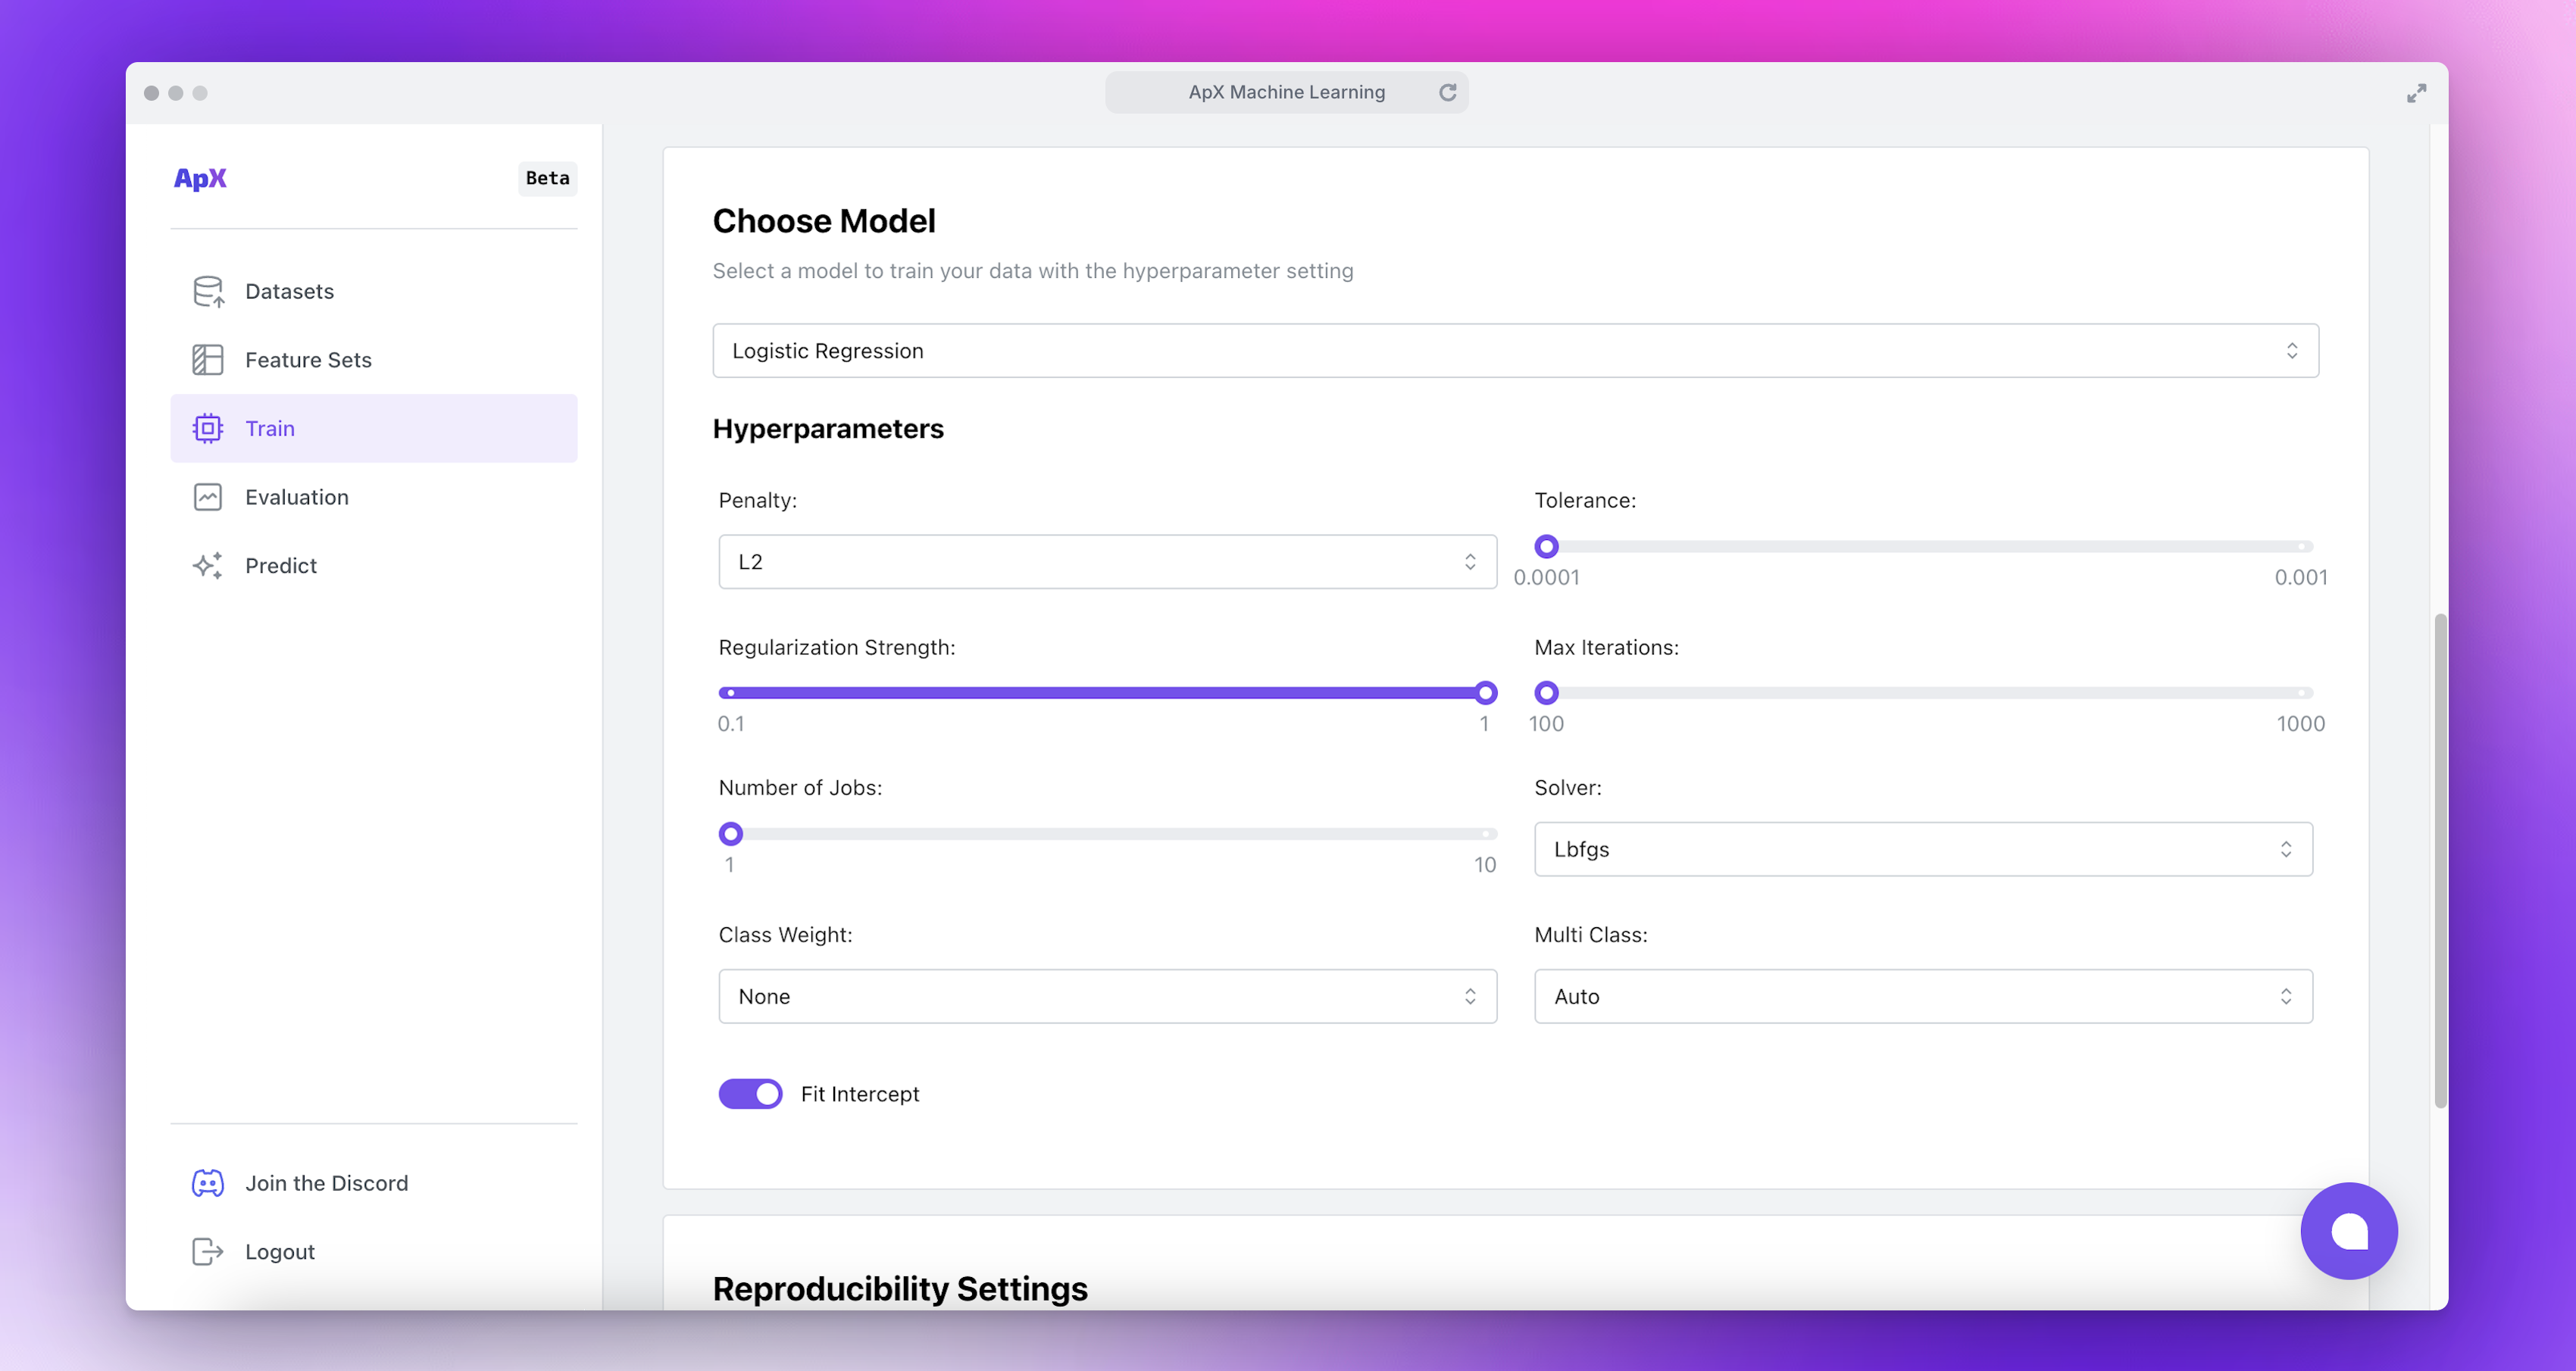This screenshot has width=2576, height=1371.
Task: Expand the Multi Class Auto dropdown
Action: coord(1922,996)
